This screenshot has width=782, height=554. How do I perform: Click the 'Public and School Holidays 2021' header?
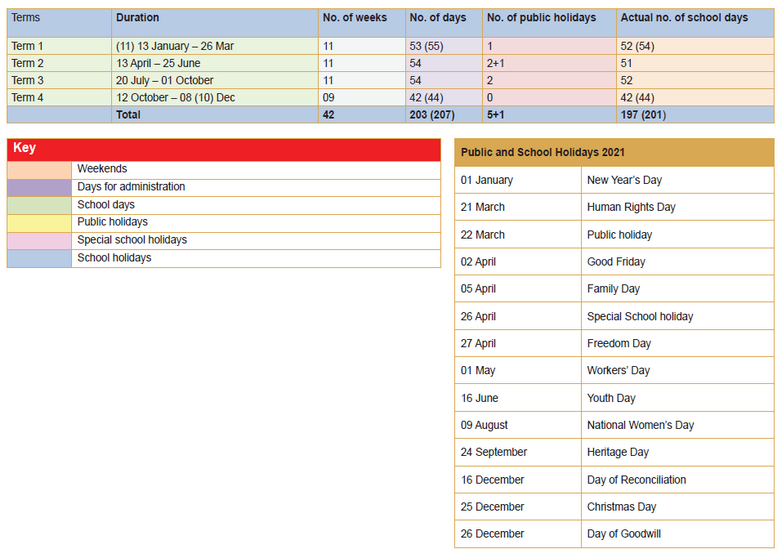click(x=614, y=153)
